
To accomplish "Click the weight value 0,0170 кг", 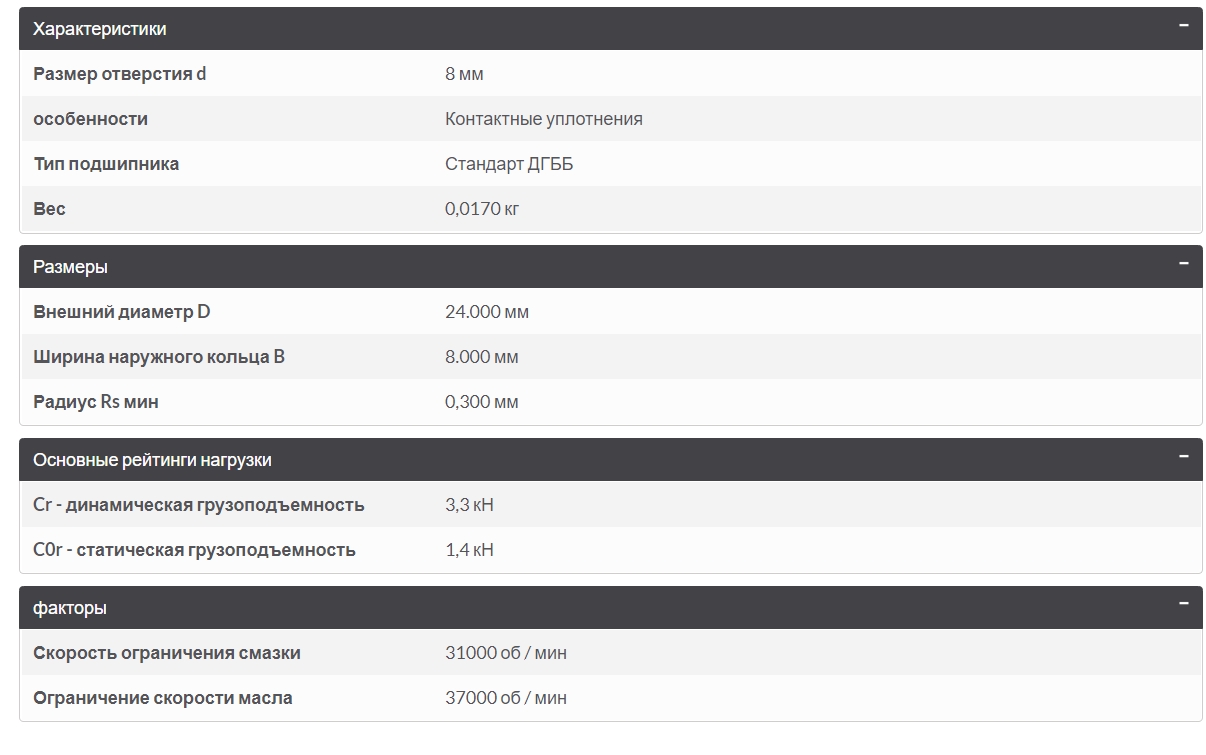I will point(481,209).
